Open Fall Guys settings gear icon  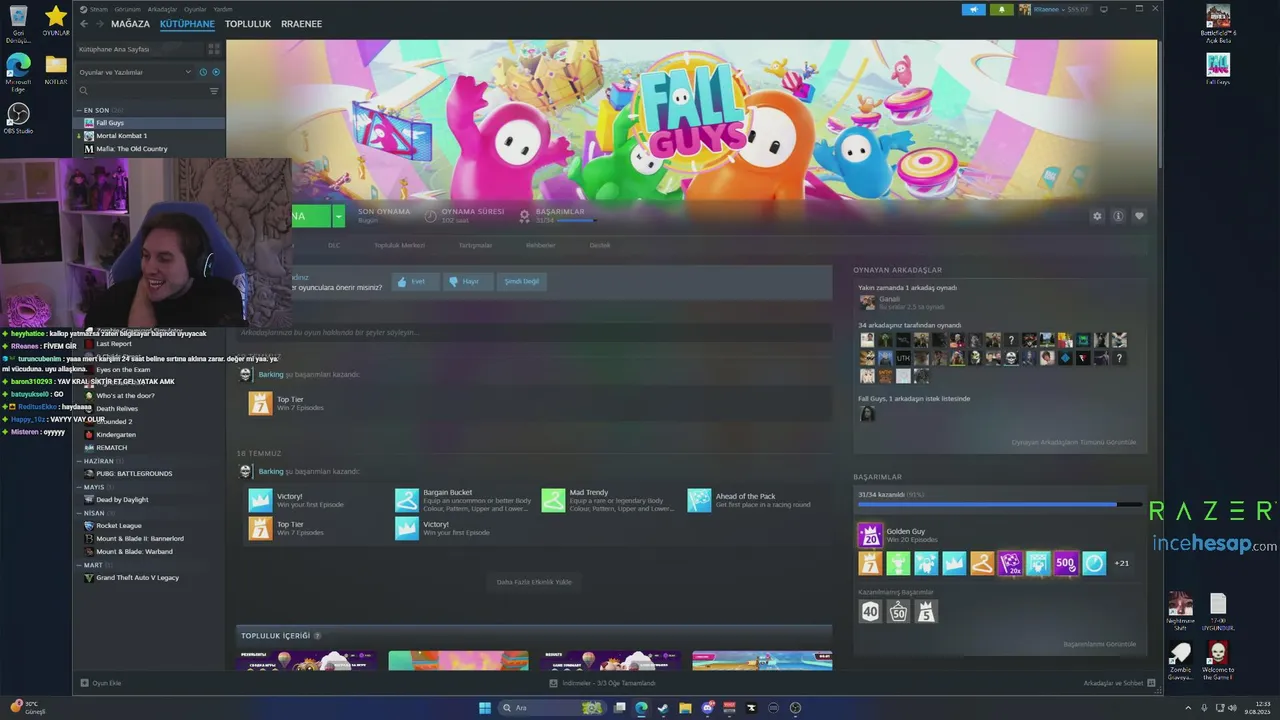tap(1097, 216)
